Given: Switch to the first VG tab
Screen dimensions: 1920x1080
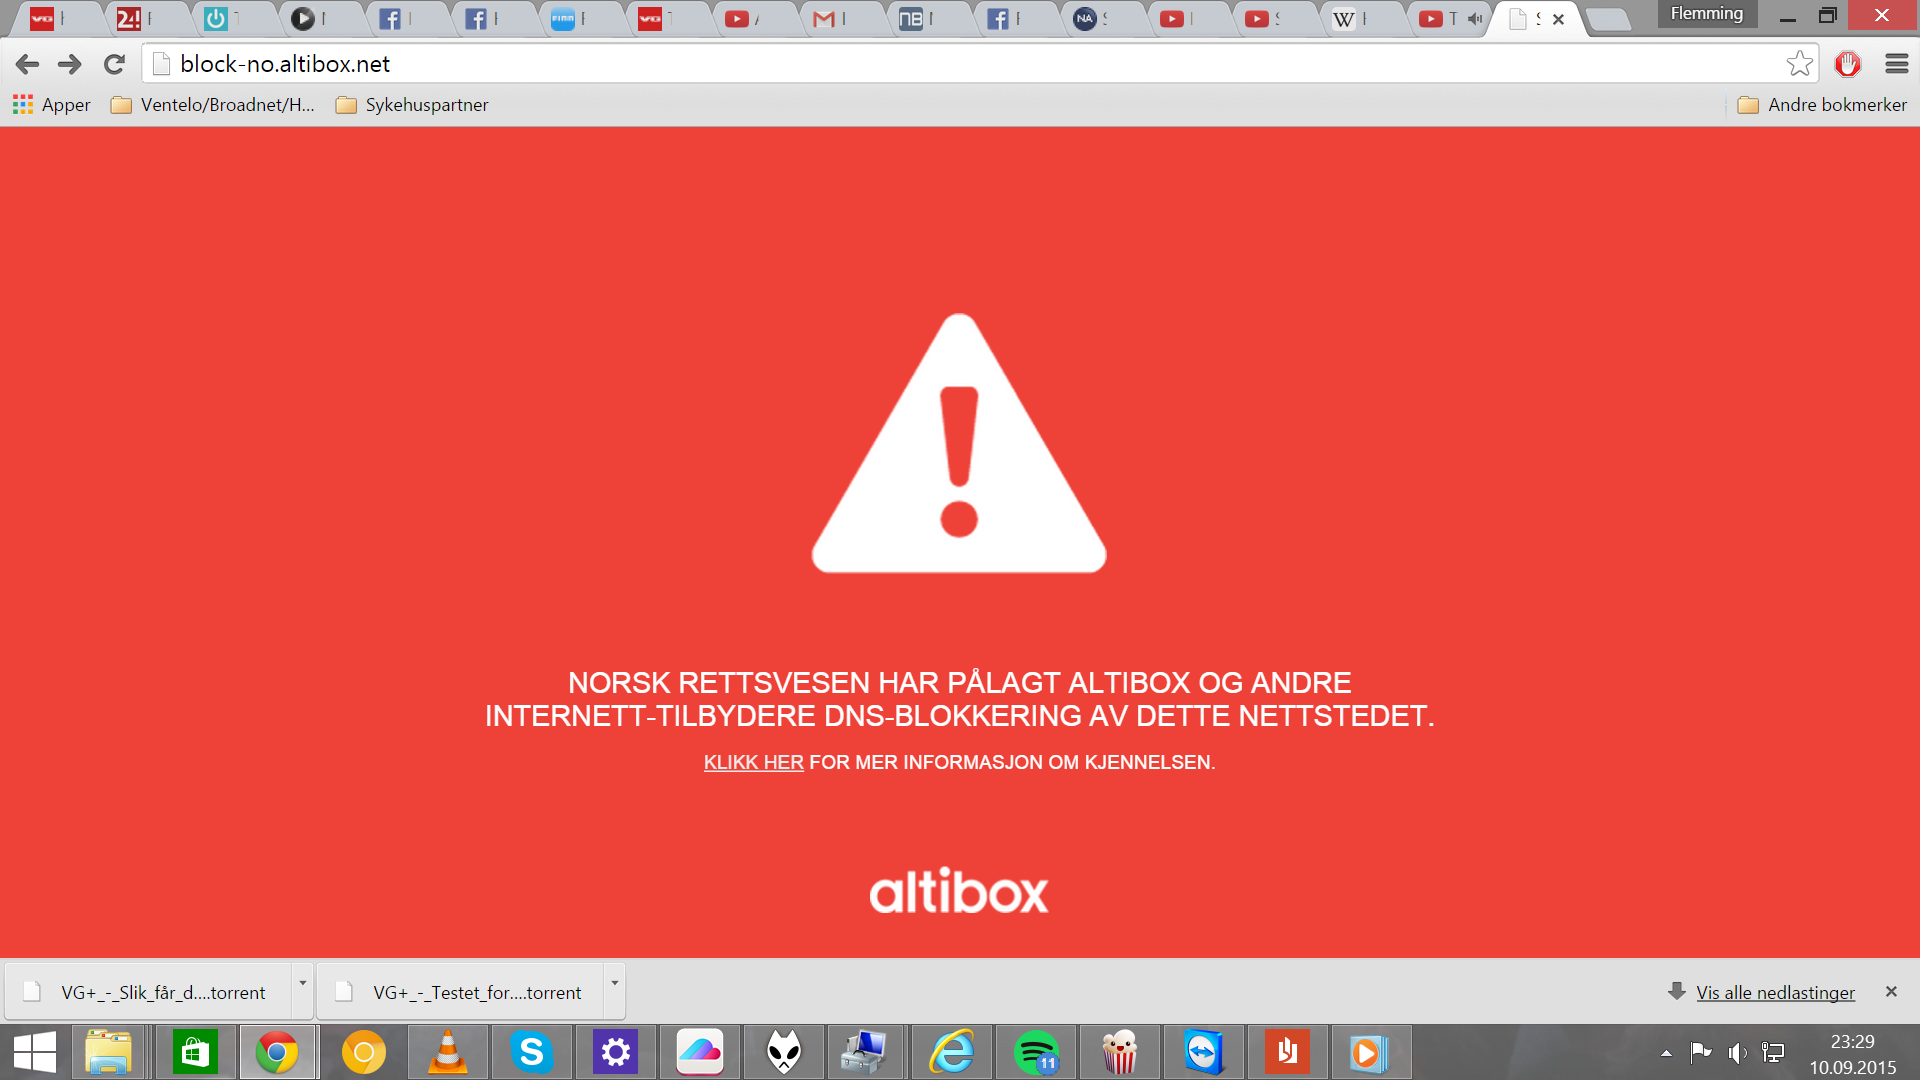Looking at the screenshot, I should (x=54, y=18).
